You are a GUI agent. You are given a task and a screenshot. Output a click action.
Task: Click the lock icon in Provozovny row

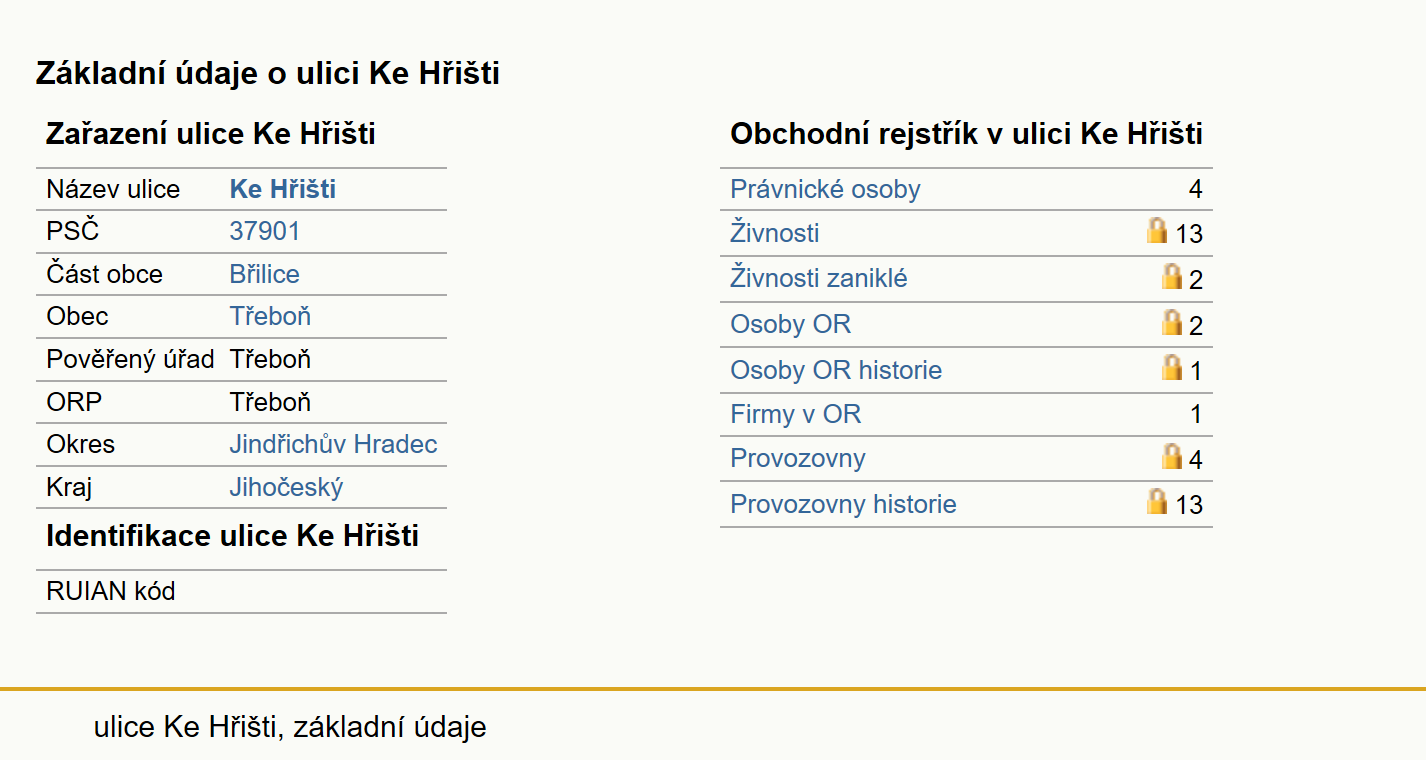pos(1172,457)
